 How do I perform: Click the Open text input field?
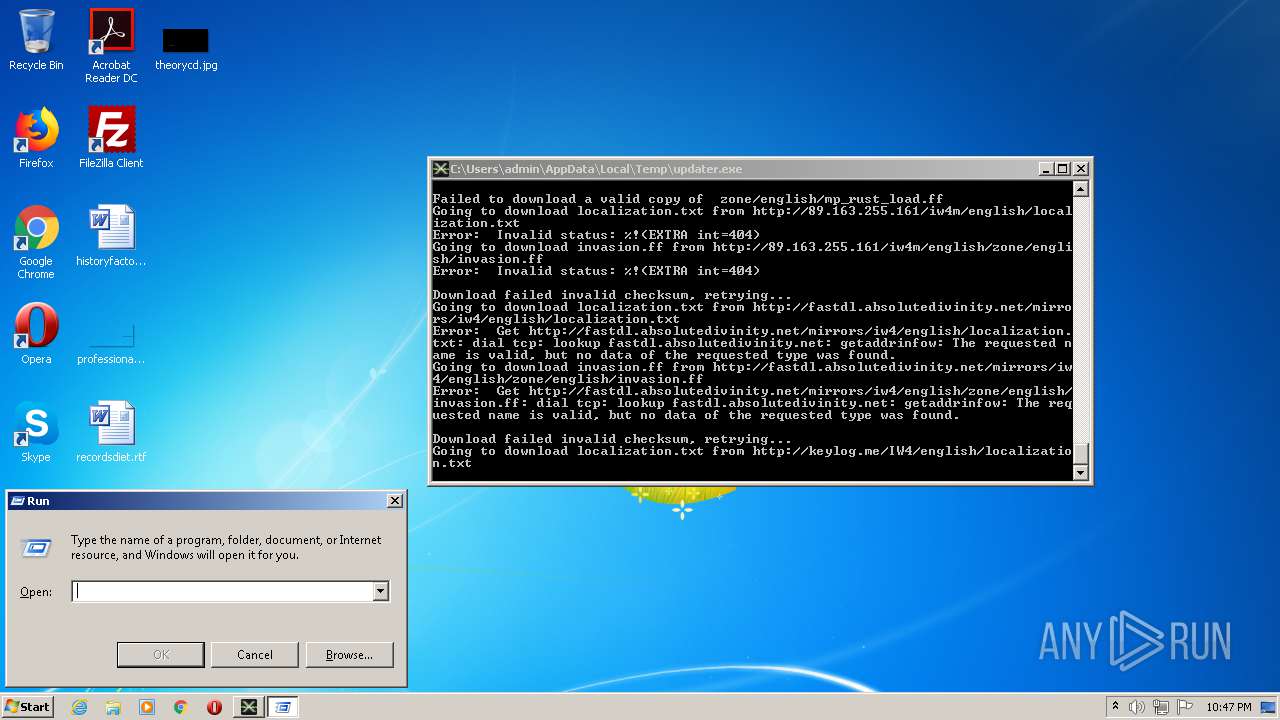pos(222,591)
